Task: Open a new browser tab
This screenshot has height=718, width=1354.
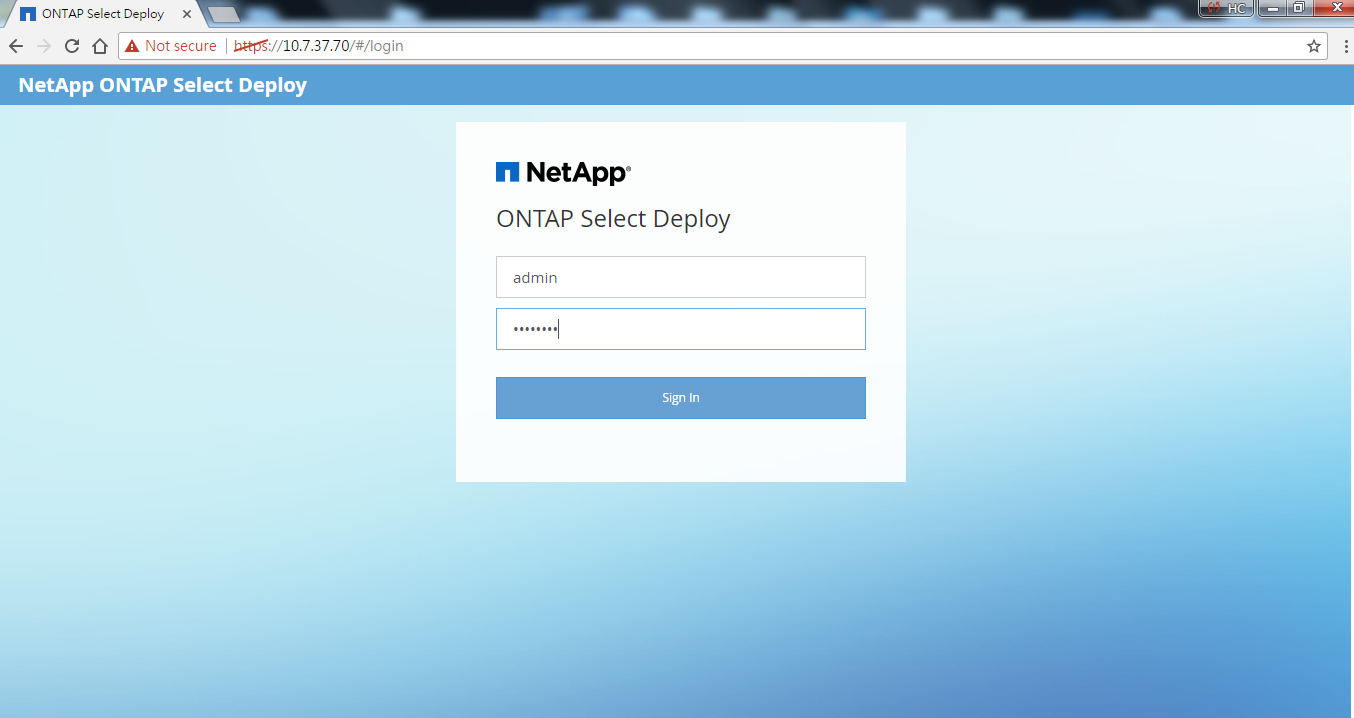Action: pyautogui.click(x=224, y=14)
